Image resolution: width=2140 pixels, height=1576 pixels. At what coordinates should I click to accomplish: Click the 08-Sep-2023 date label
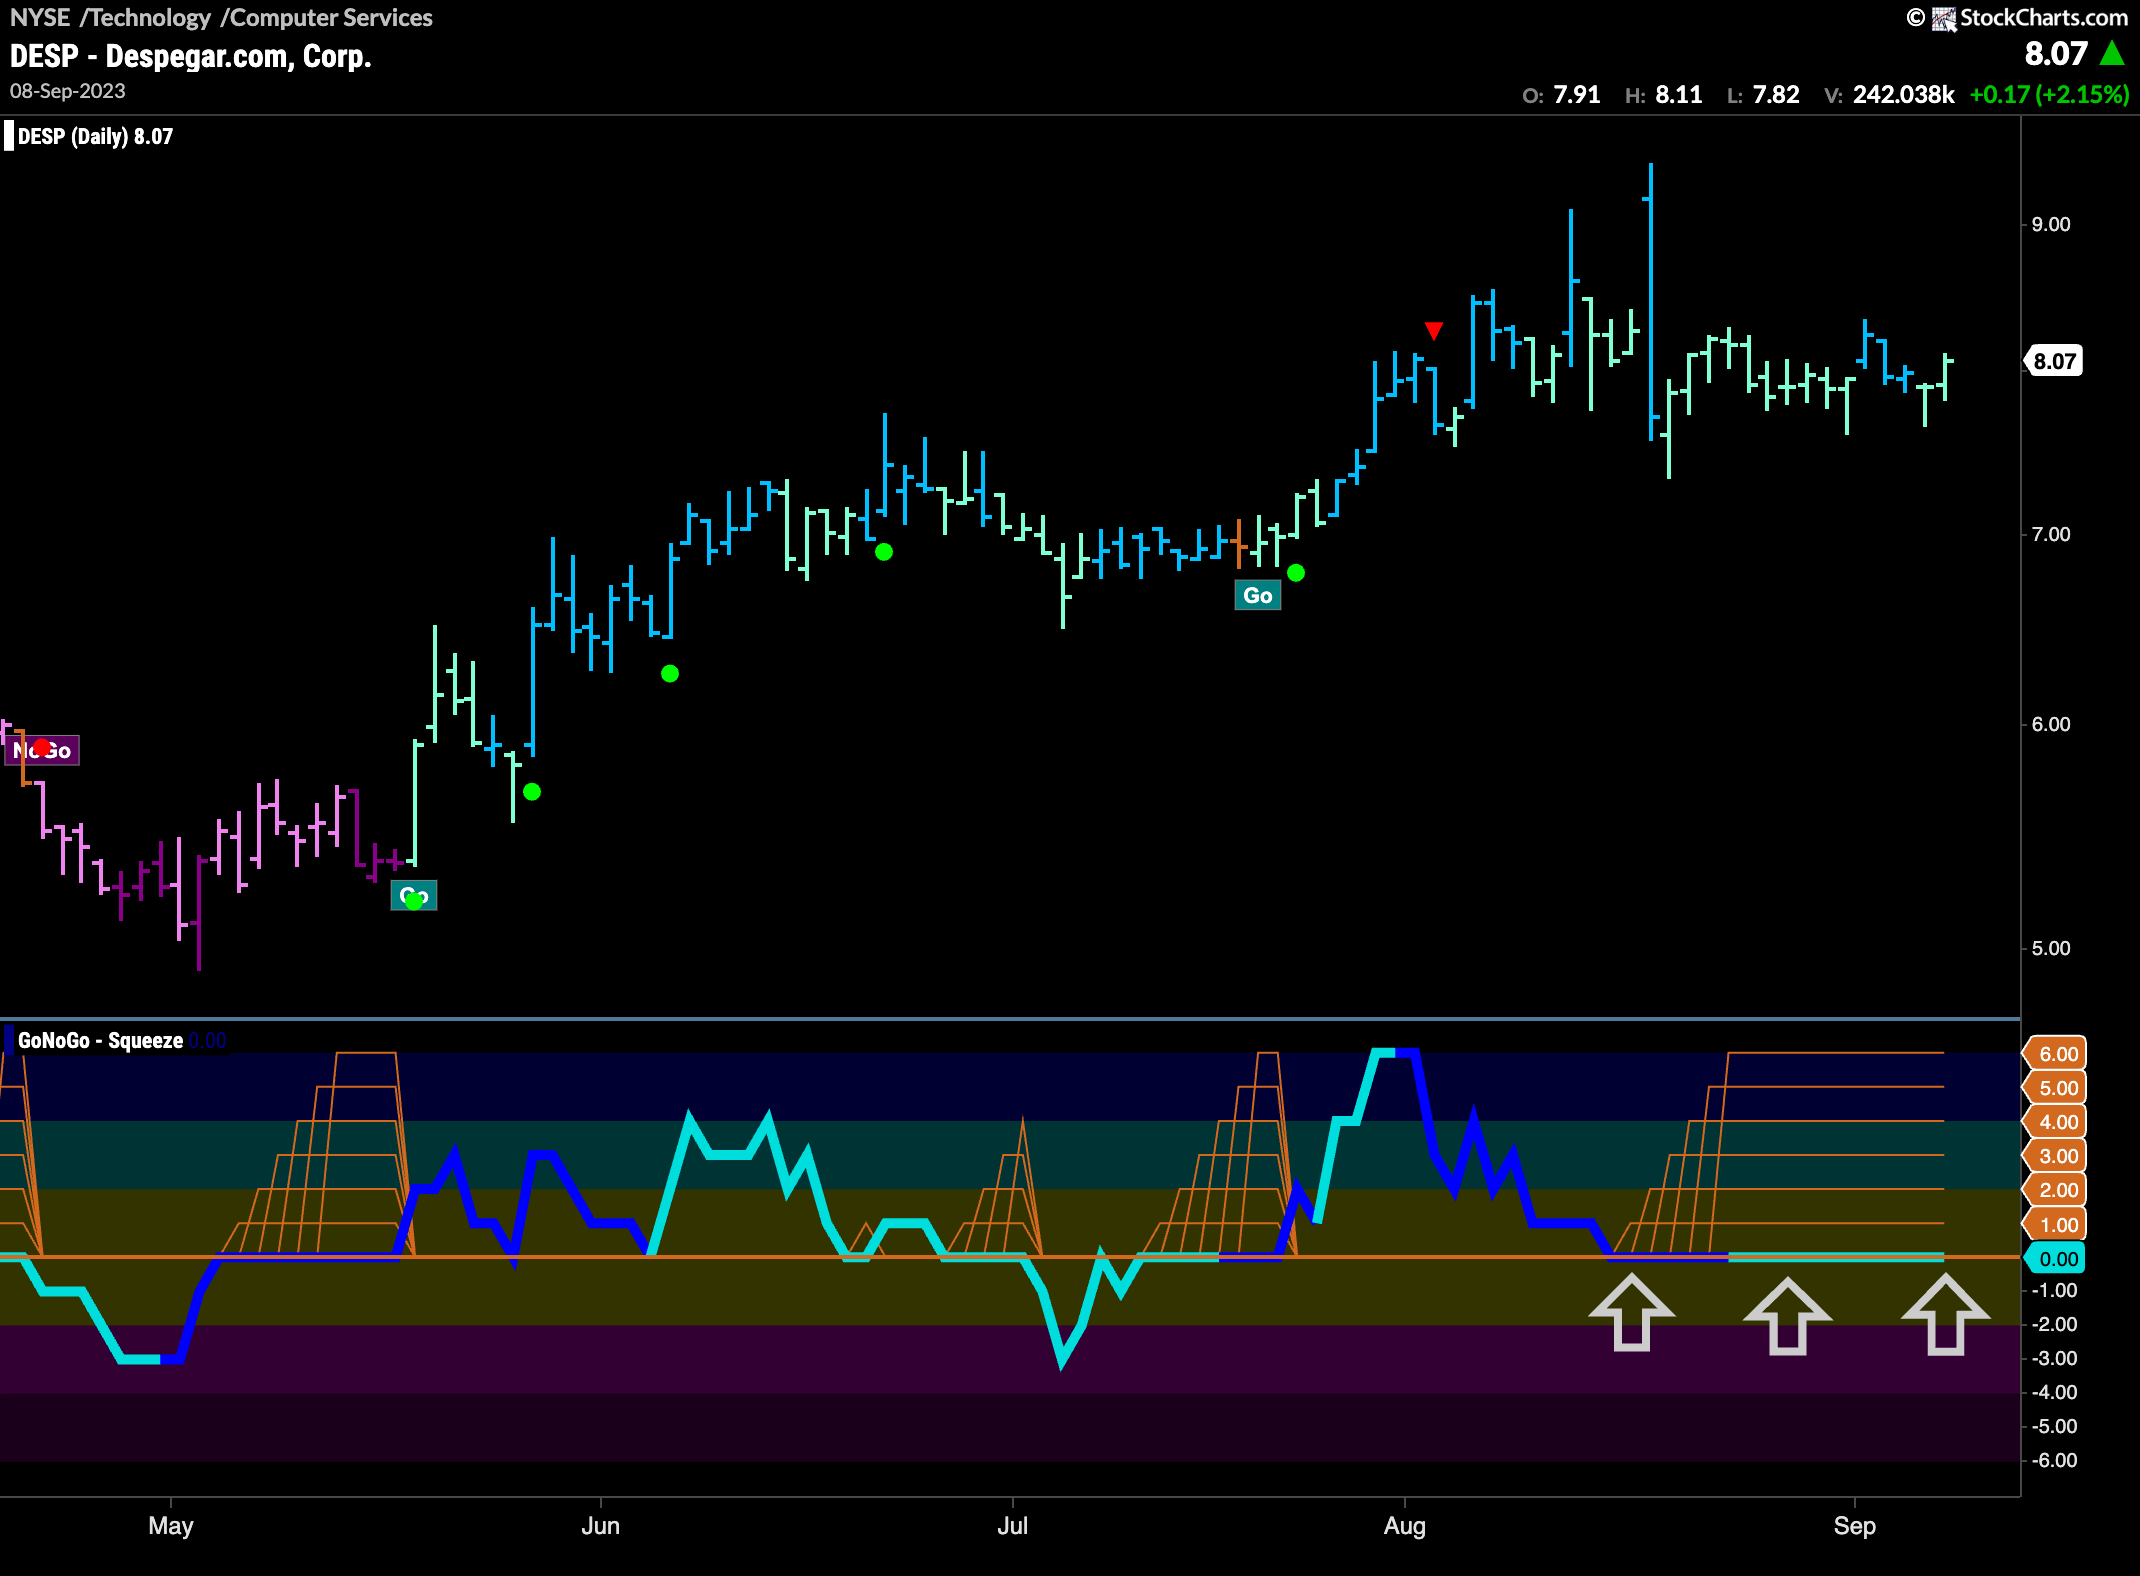point(68,91)
